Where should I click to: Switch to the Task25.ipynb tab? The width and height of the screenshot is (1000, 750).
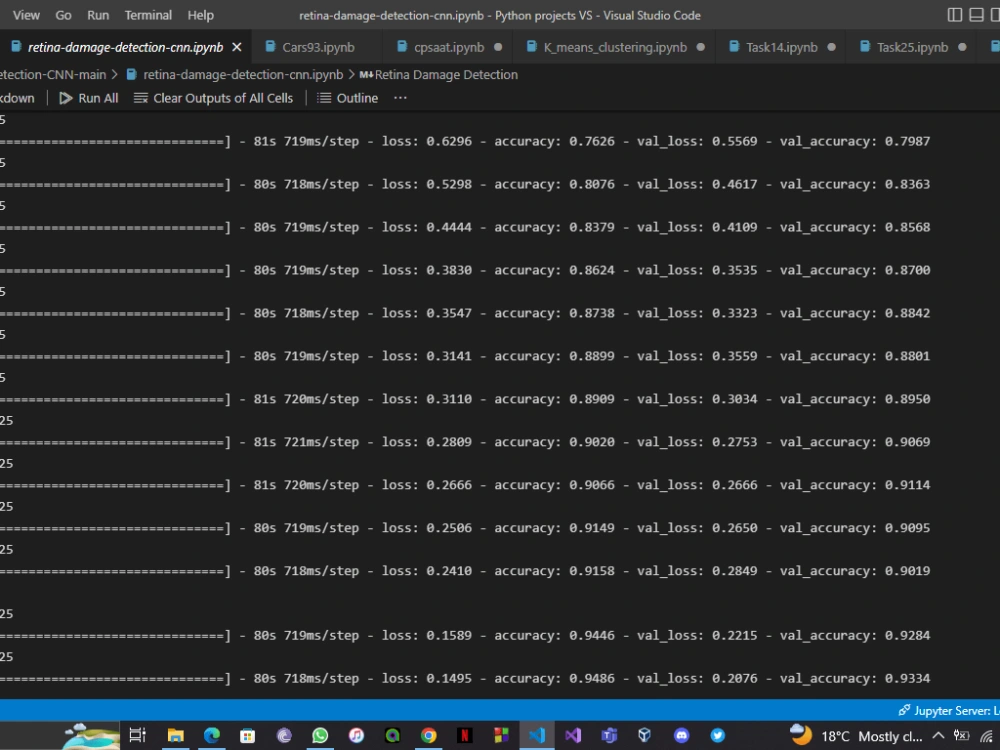coord(912,47)
